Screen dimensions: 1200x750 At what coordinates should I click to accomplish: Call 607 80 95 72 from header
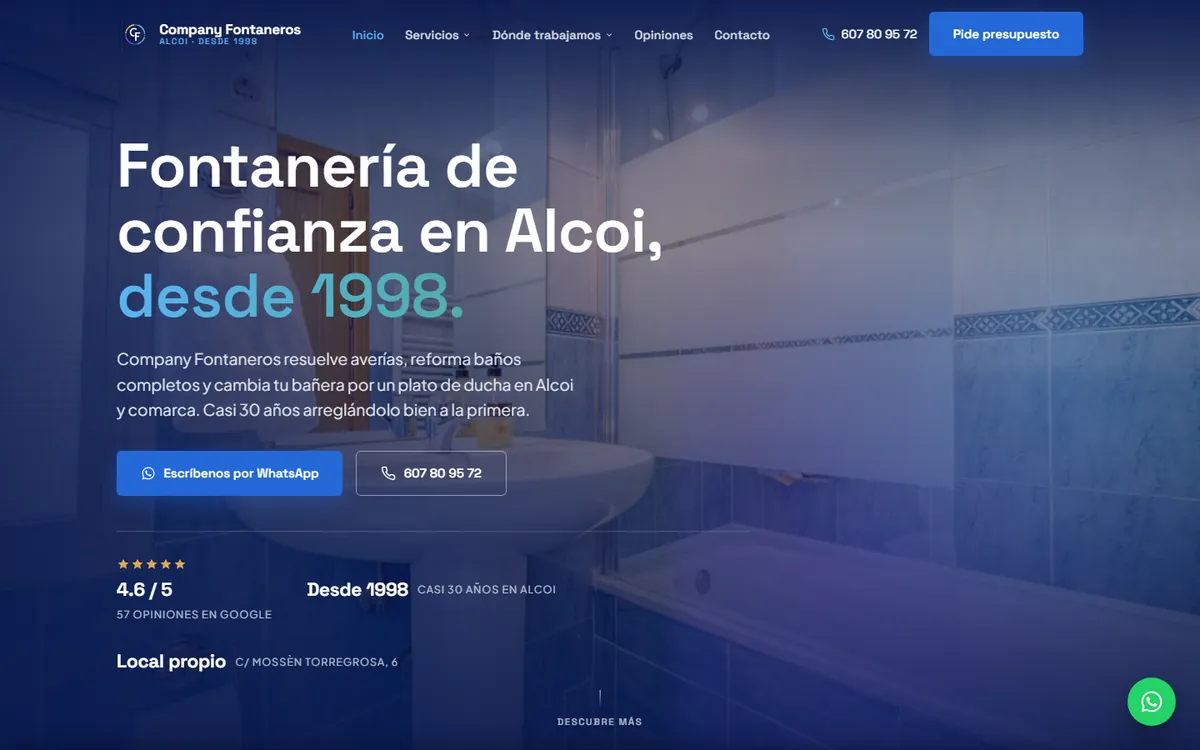tap(869, 34)
